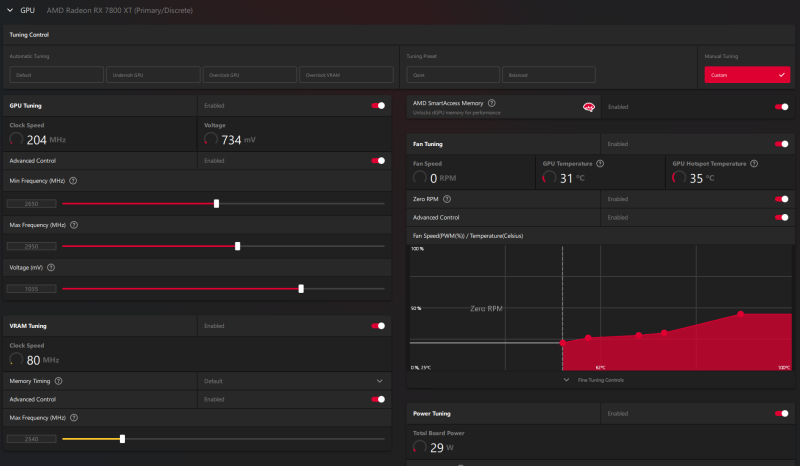Click the GPU Max Frequency value field 2950
The image size is (800, 466).
tap(32, 246)
